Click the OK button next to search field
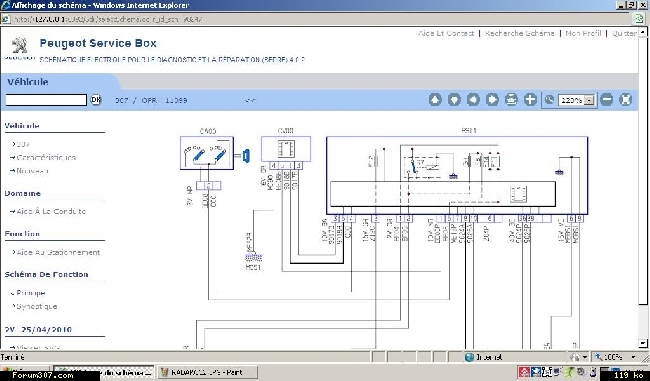Image resolution: width=650 pixels, height=381 pixels. 96,100
